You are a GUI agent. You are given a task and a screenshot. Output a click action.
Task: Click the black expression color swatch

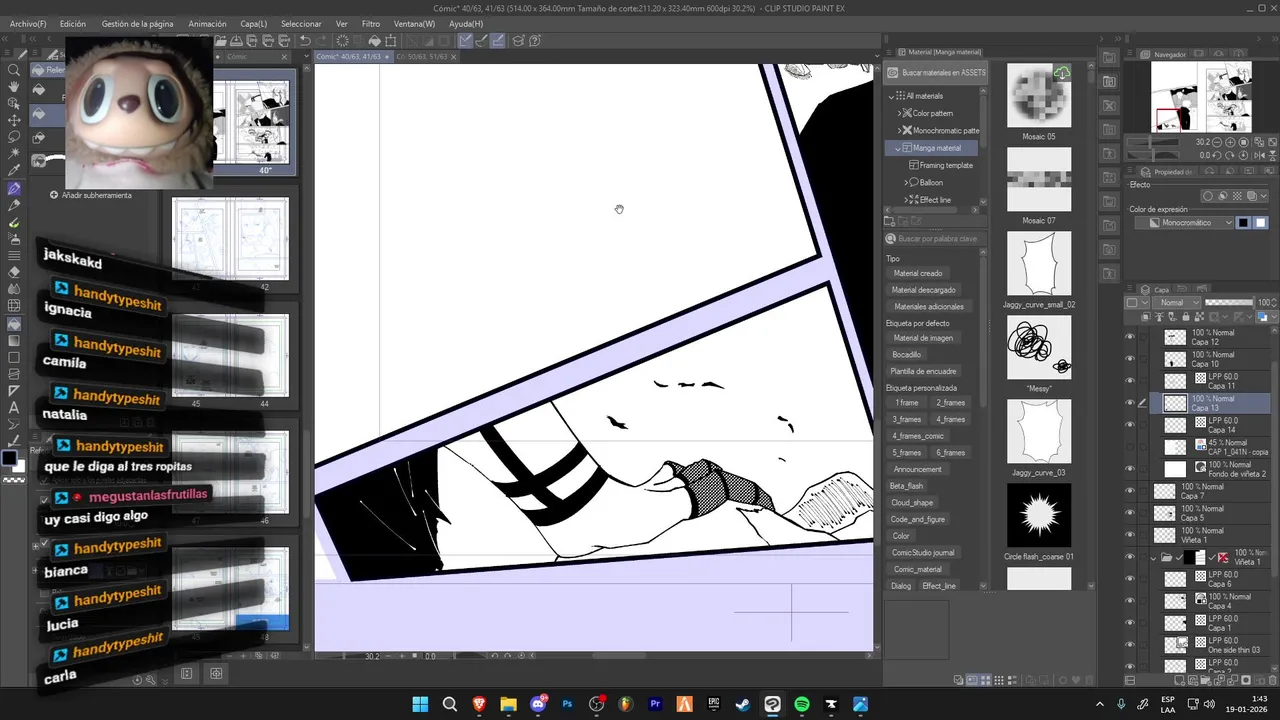[x=1243, y=223]
